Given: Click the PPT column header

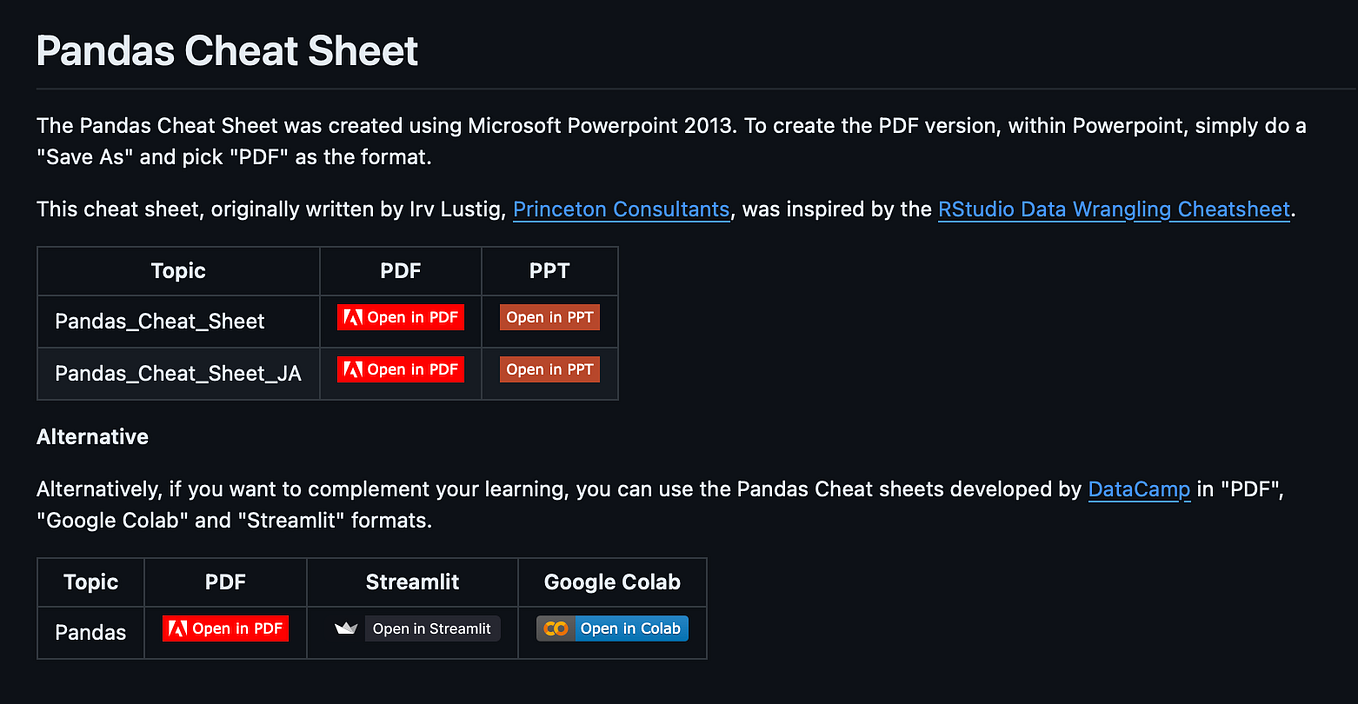Looking at the screenshot, I should [x=549, y=271].
